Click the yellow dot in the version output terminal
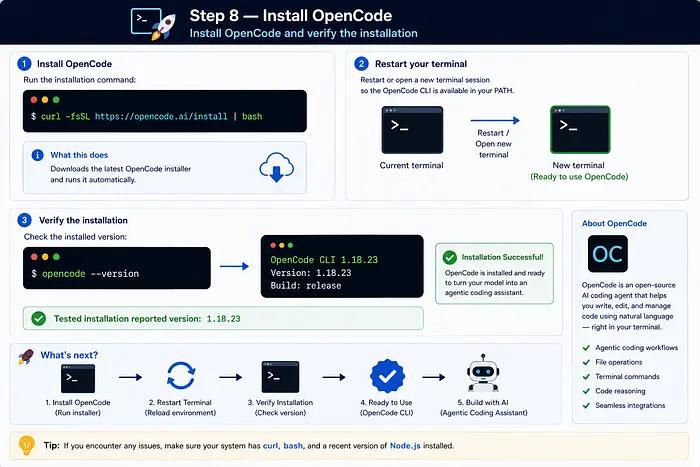 [x=282, y=245]
